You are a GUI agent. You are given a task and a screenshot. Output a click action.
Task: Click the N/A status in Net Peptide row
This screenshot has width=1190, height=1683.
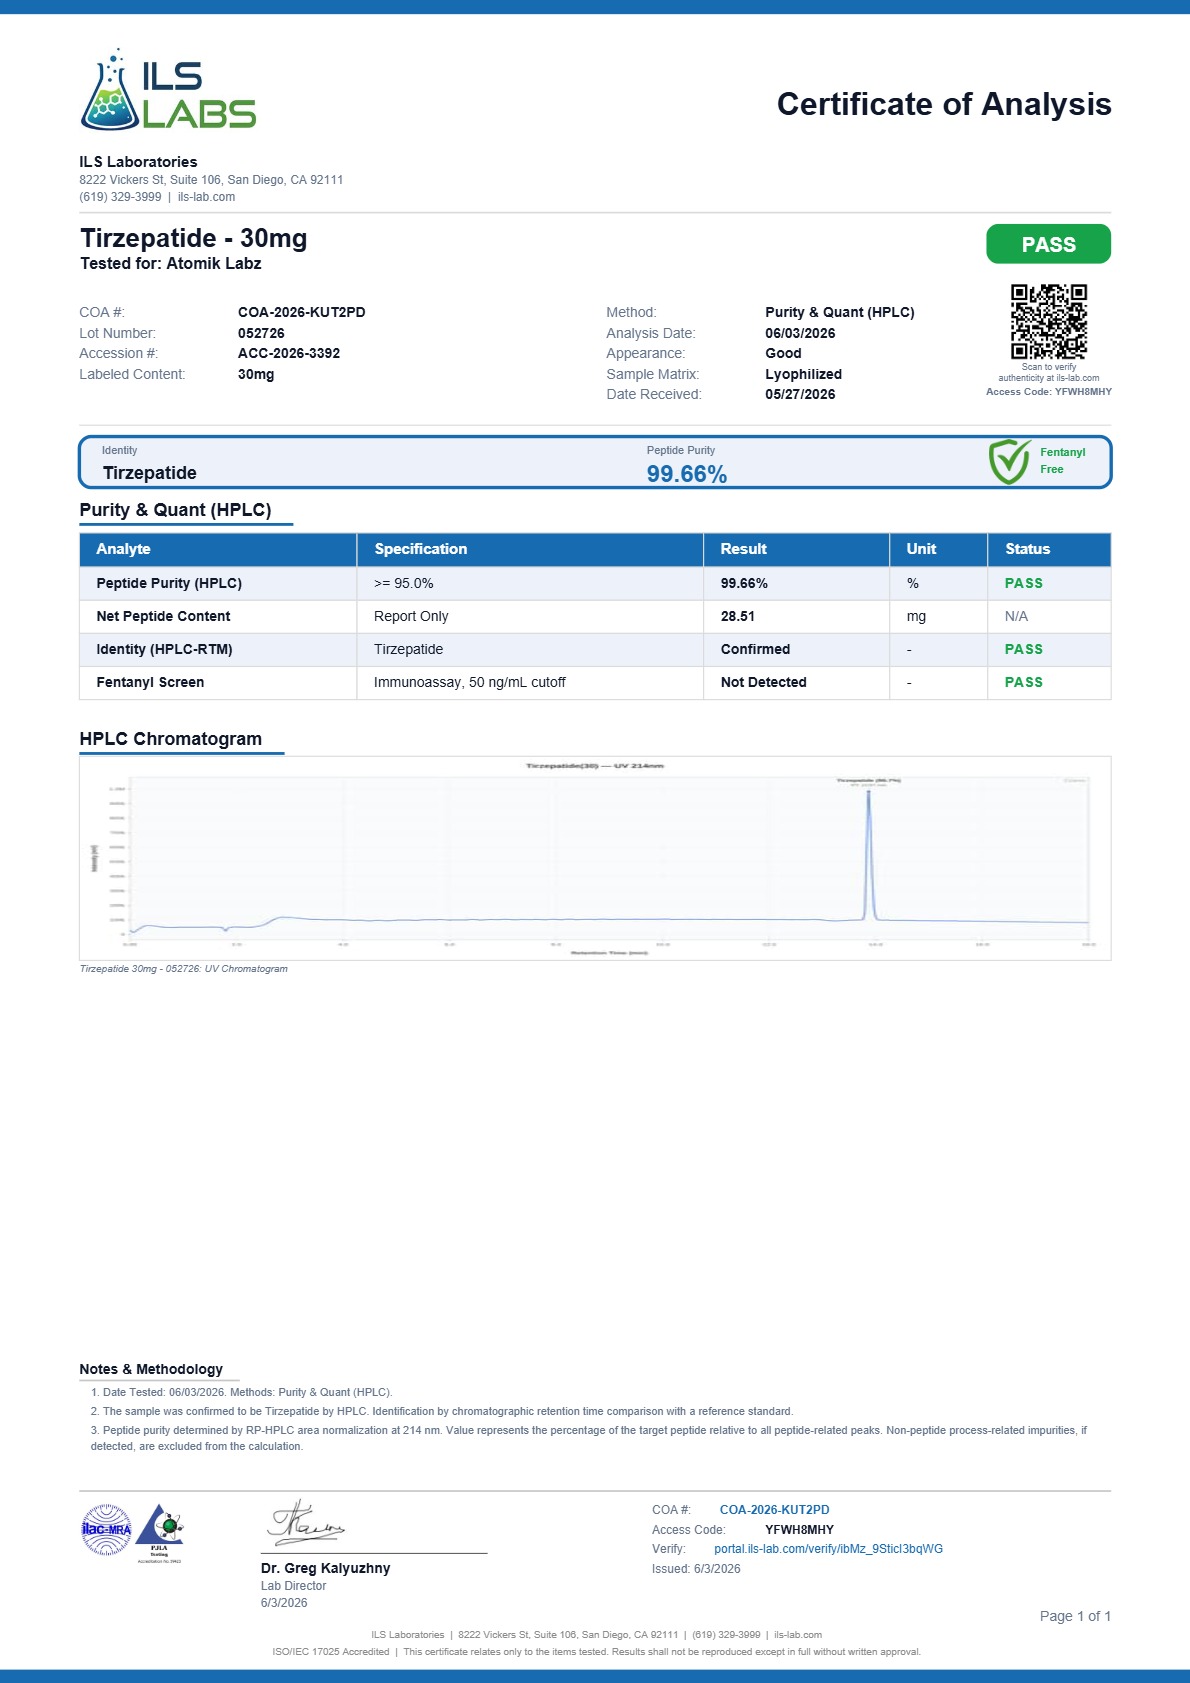1016,616
